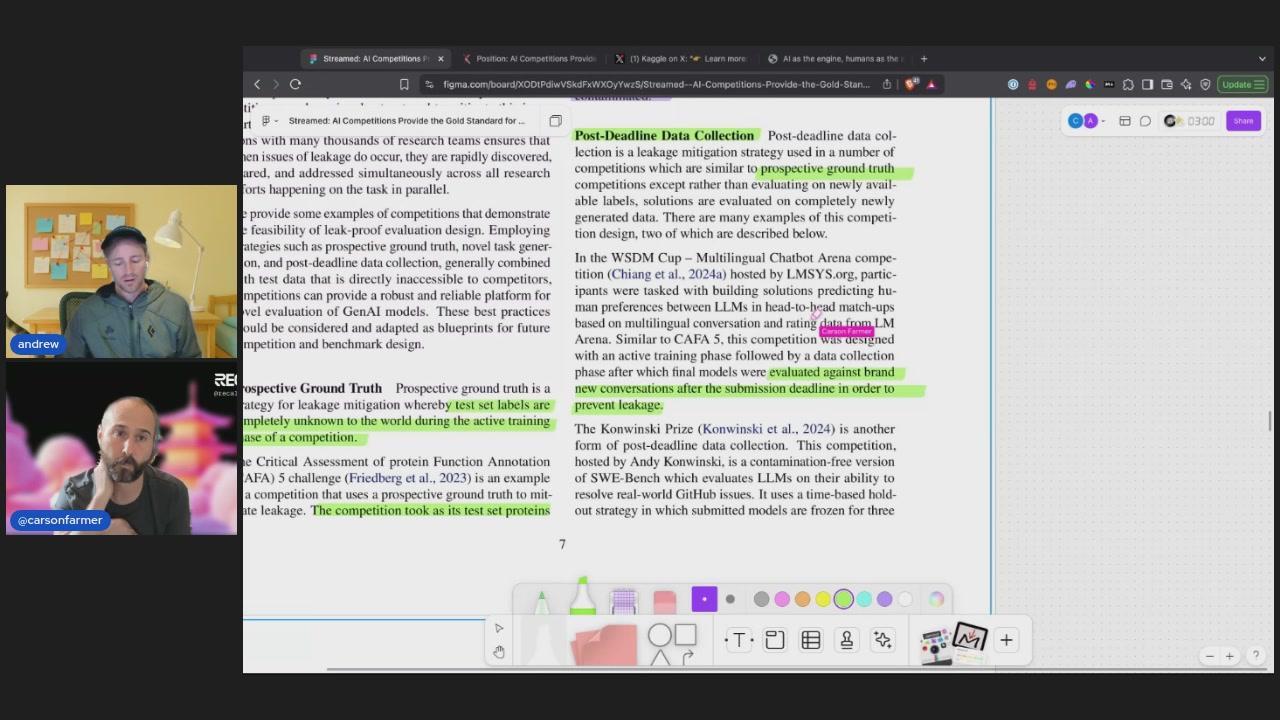Select the Hand pan tool

(x=499, y=652)
